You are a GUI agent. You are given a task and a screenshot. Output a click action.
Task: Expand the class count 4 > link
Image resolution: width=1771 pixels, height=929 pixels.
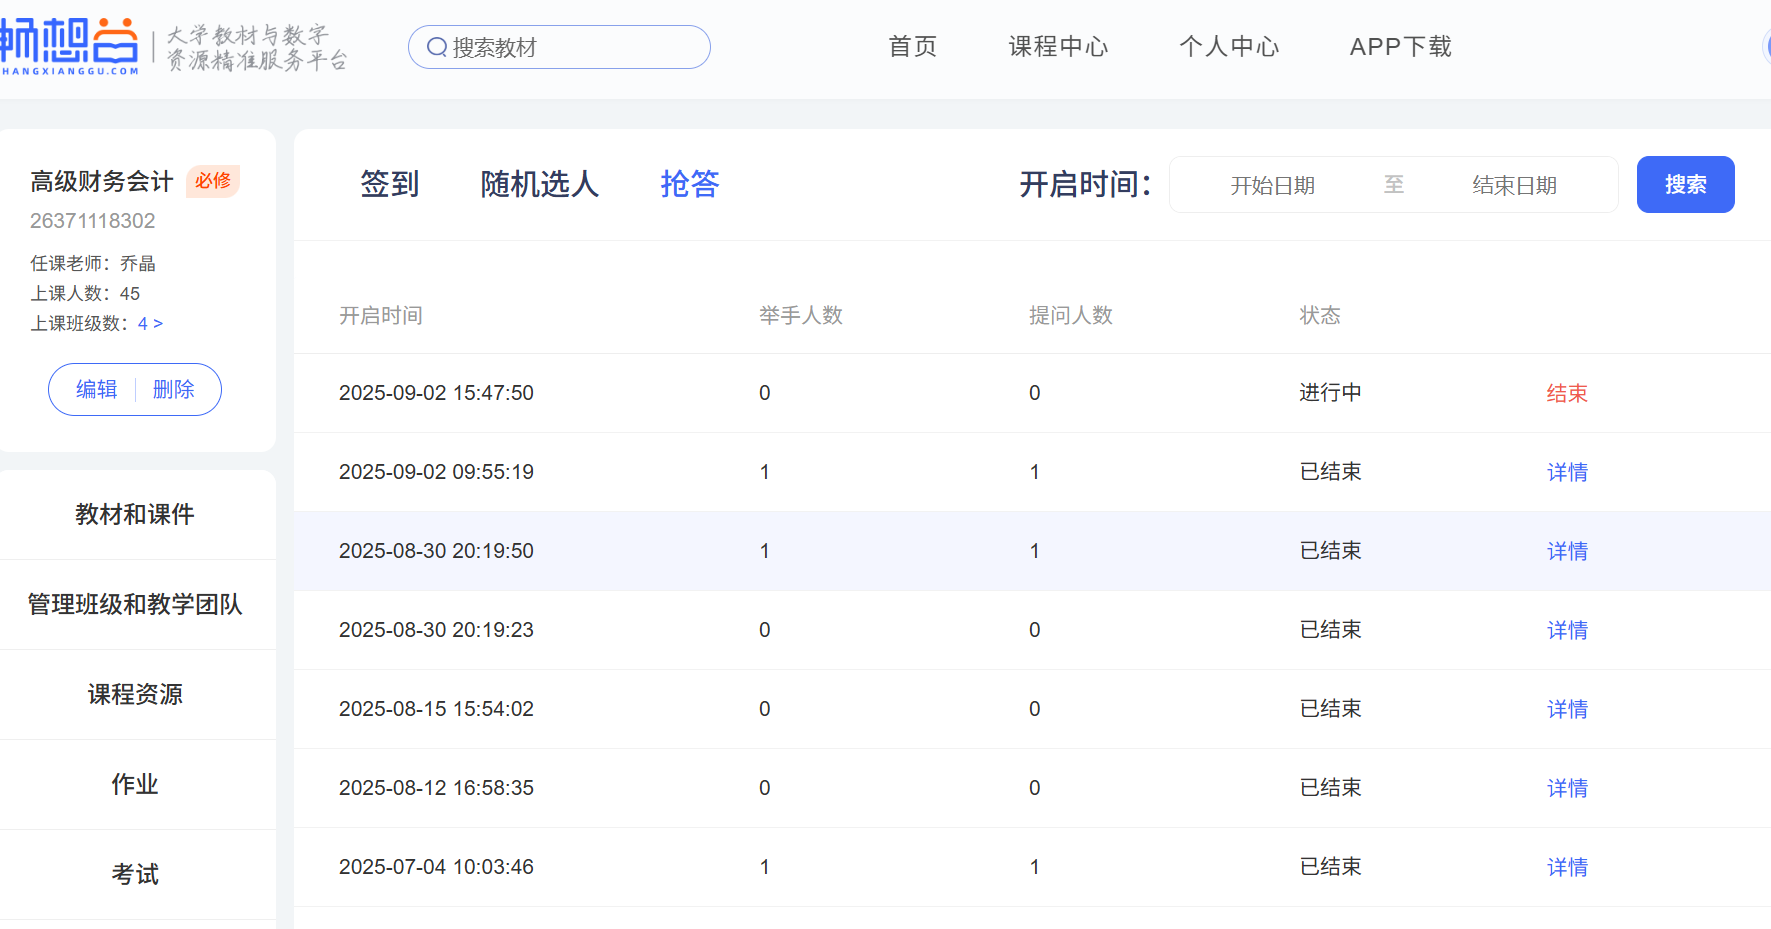(x=150, y=323)
